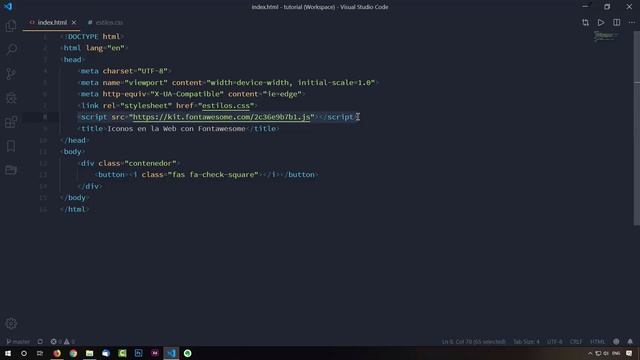640x360 pixels.
Task: Change the UTF-8 file encoding
Action: [554, 342]
